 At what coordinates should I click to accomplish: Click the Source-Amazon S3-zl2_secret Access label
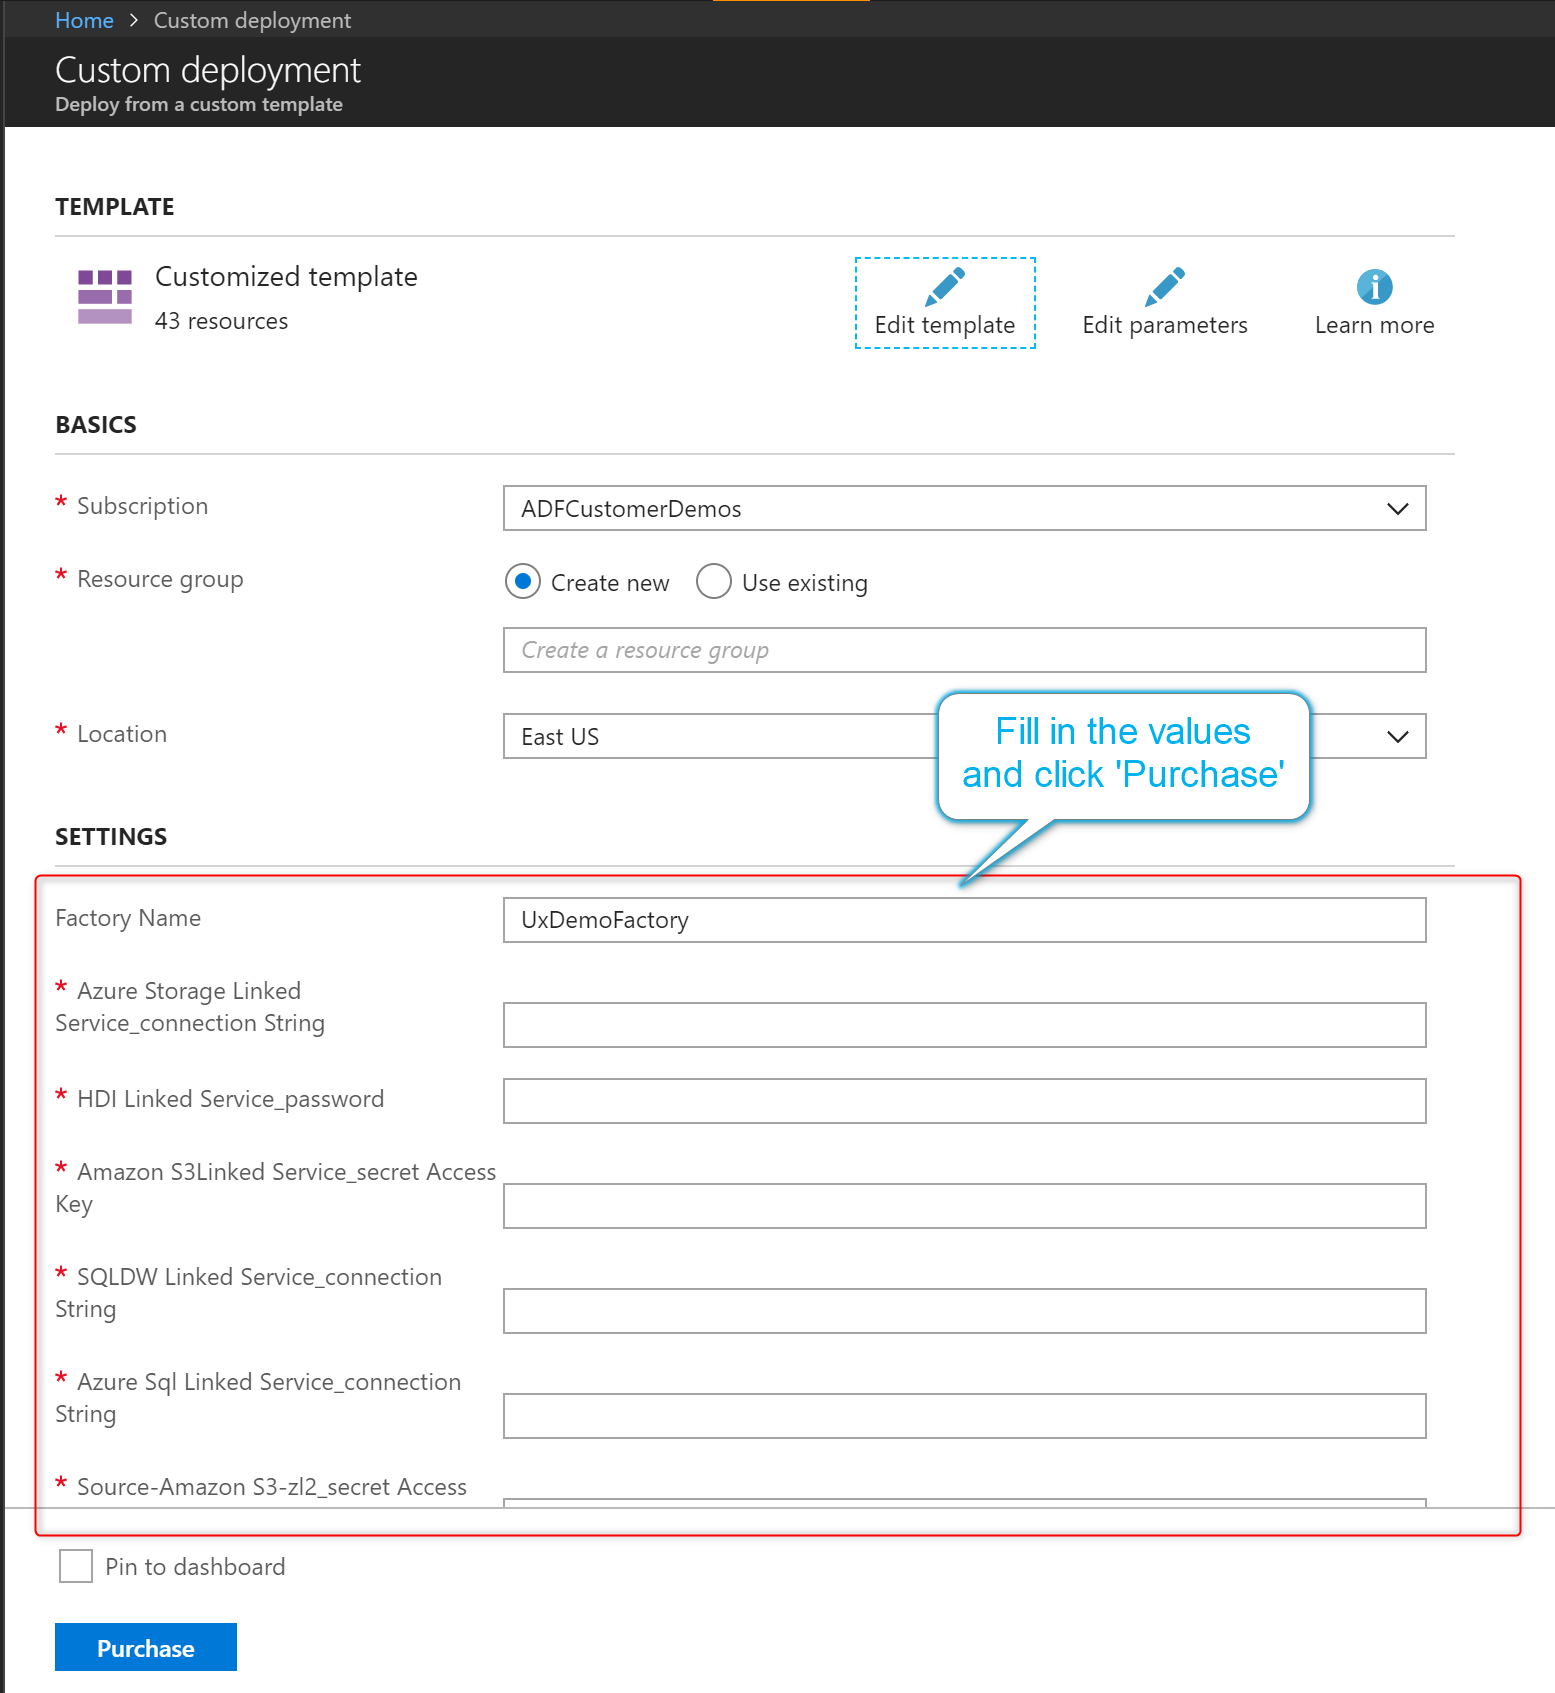click(272, 1487)
